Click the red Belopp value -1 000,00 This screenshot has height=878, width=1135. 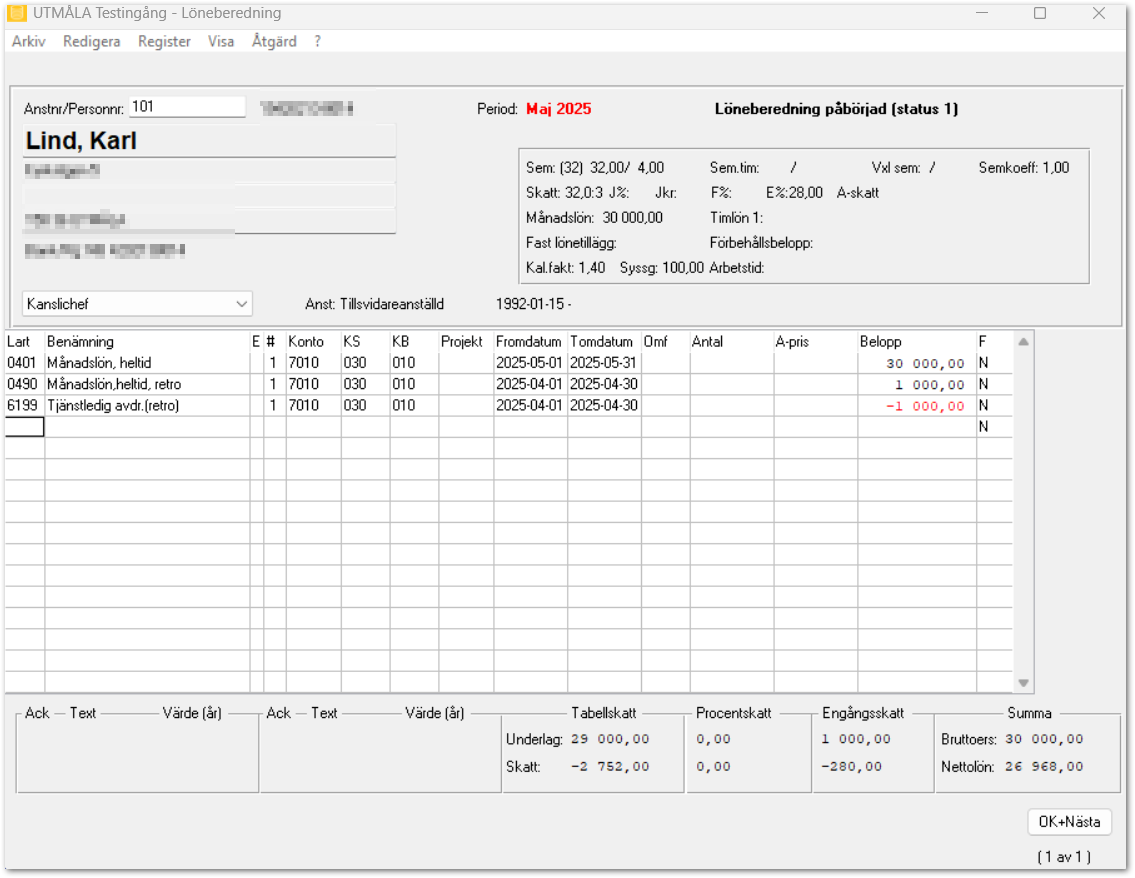coord(925,406)
